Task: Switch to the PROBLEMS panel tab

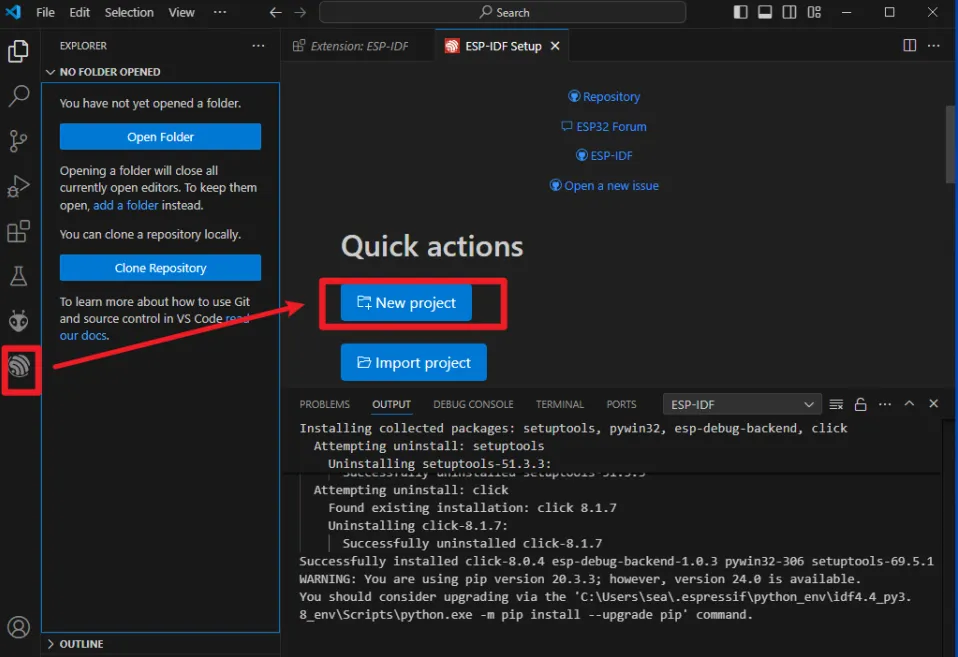Action: coord(324,405)
